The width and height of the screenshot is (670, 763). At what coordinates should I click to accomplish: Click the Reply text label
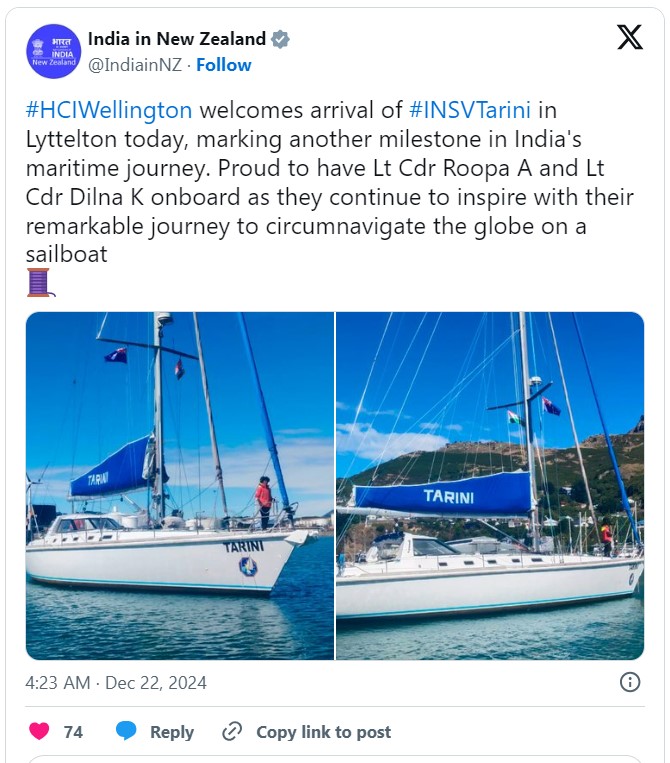click(x=171, y=732)
